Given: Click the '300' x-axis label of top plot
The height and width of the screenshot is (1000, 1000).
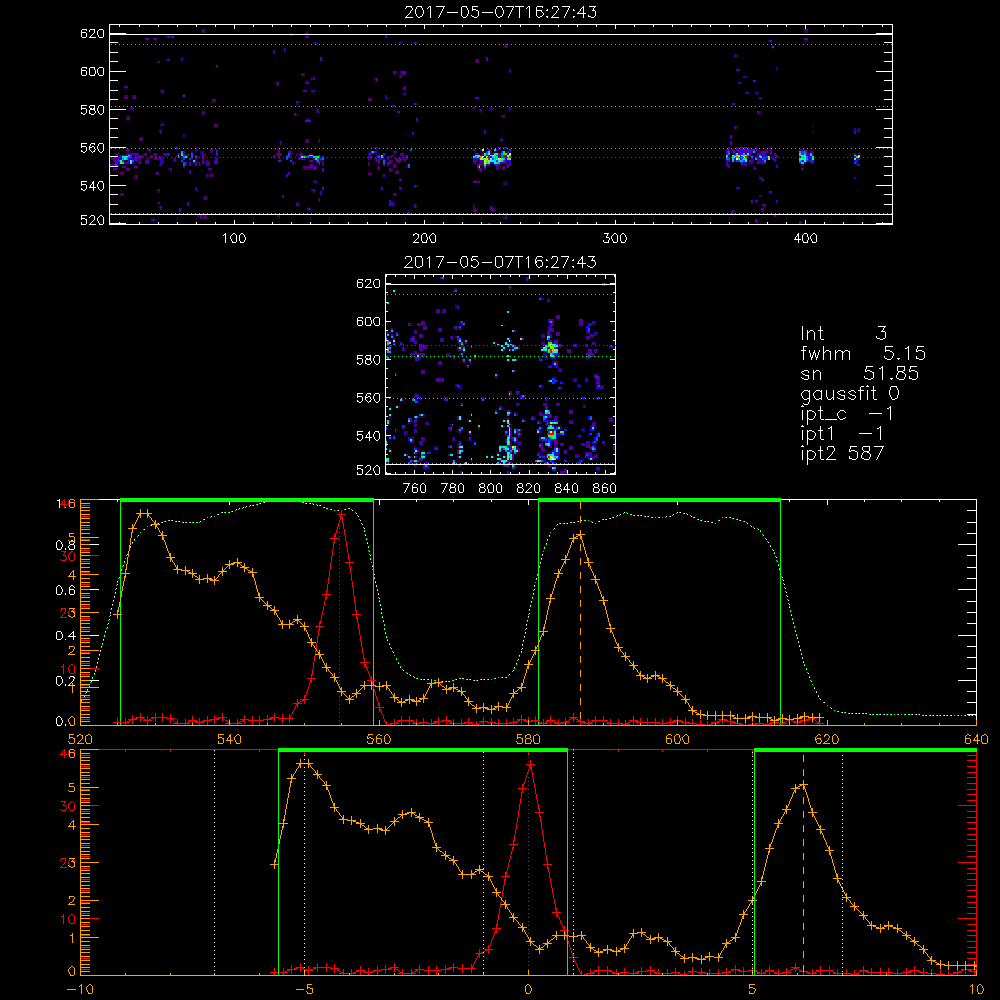Looking at the screenshot, I should (x=615, y=239).
